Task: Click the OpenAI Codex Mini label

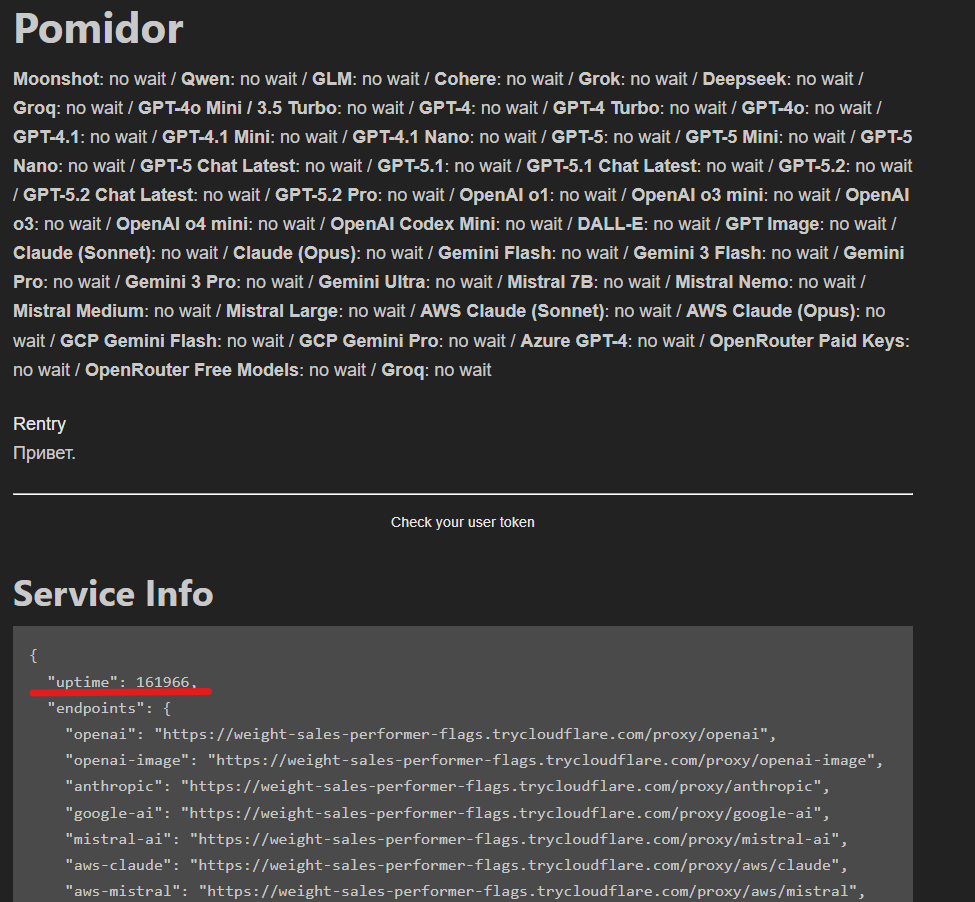Action: 413,224
